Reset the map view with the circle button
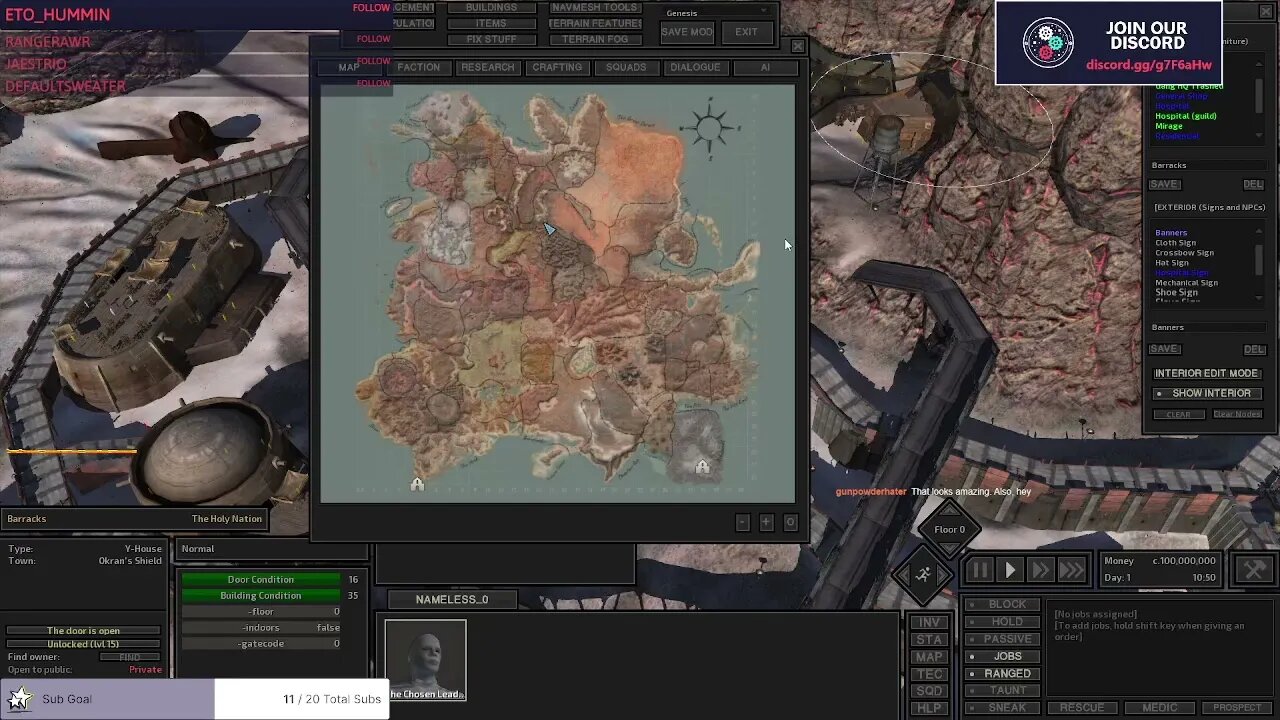Viewport: 1280px width, 720px height. (x=790, y=522)
